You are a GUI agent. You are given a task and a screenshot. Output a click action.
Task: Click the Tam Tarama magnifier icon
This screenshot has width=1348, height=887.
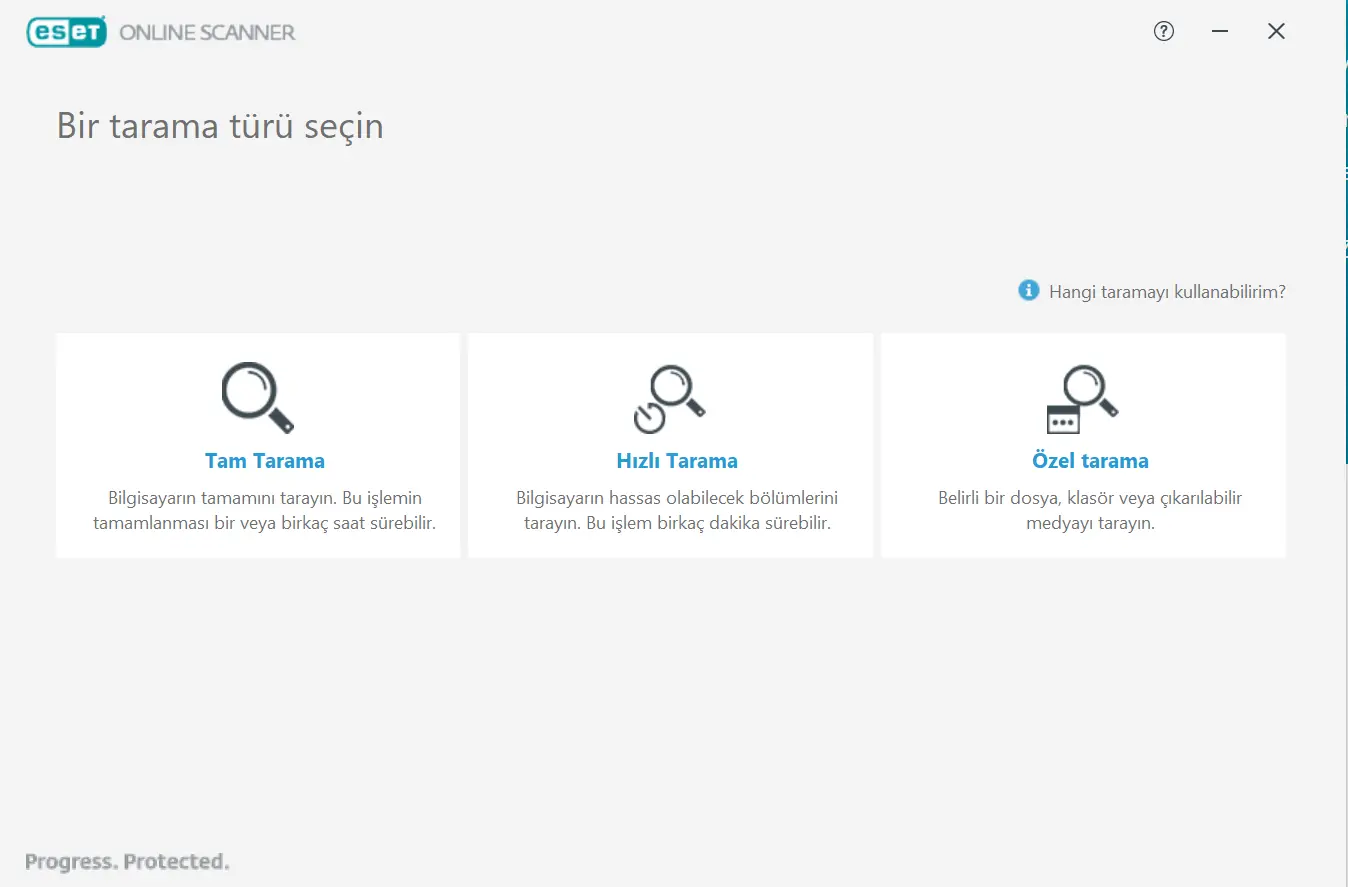[258, 398]
